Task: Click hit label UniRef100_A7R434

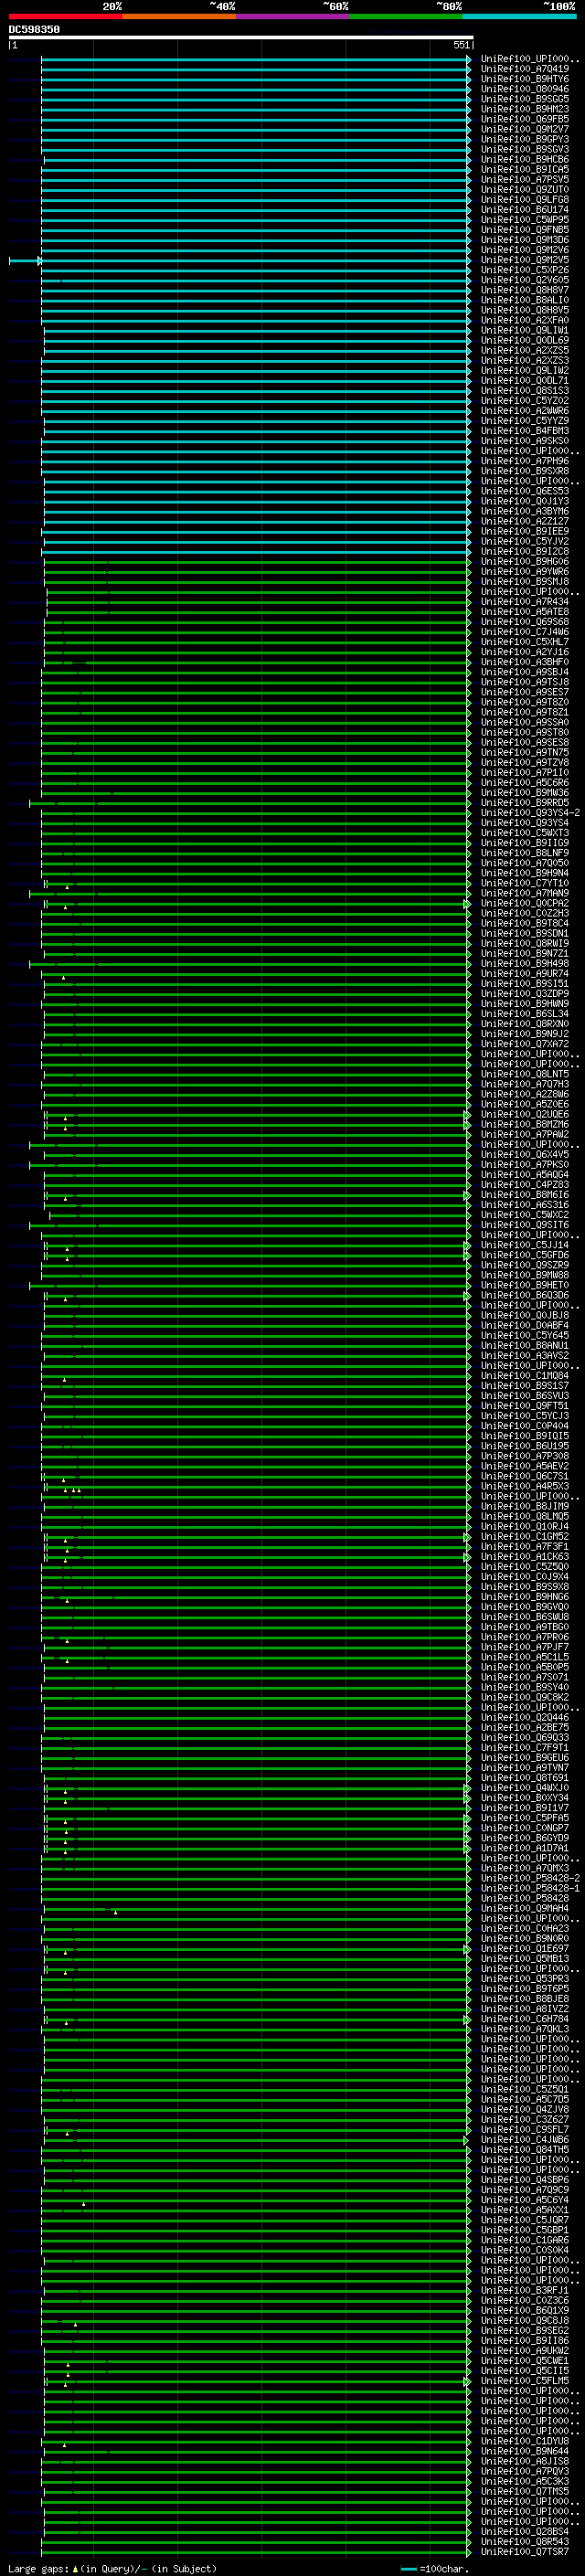Action: (525, 602)
